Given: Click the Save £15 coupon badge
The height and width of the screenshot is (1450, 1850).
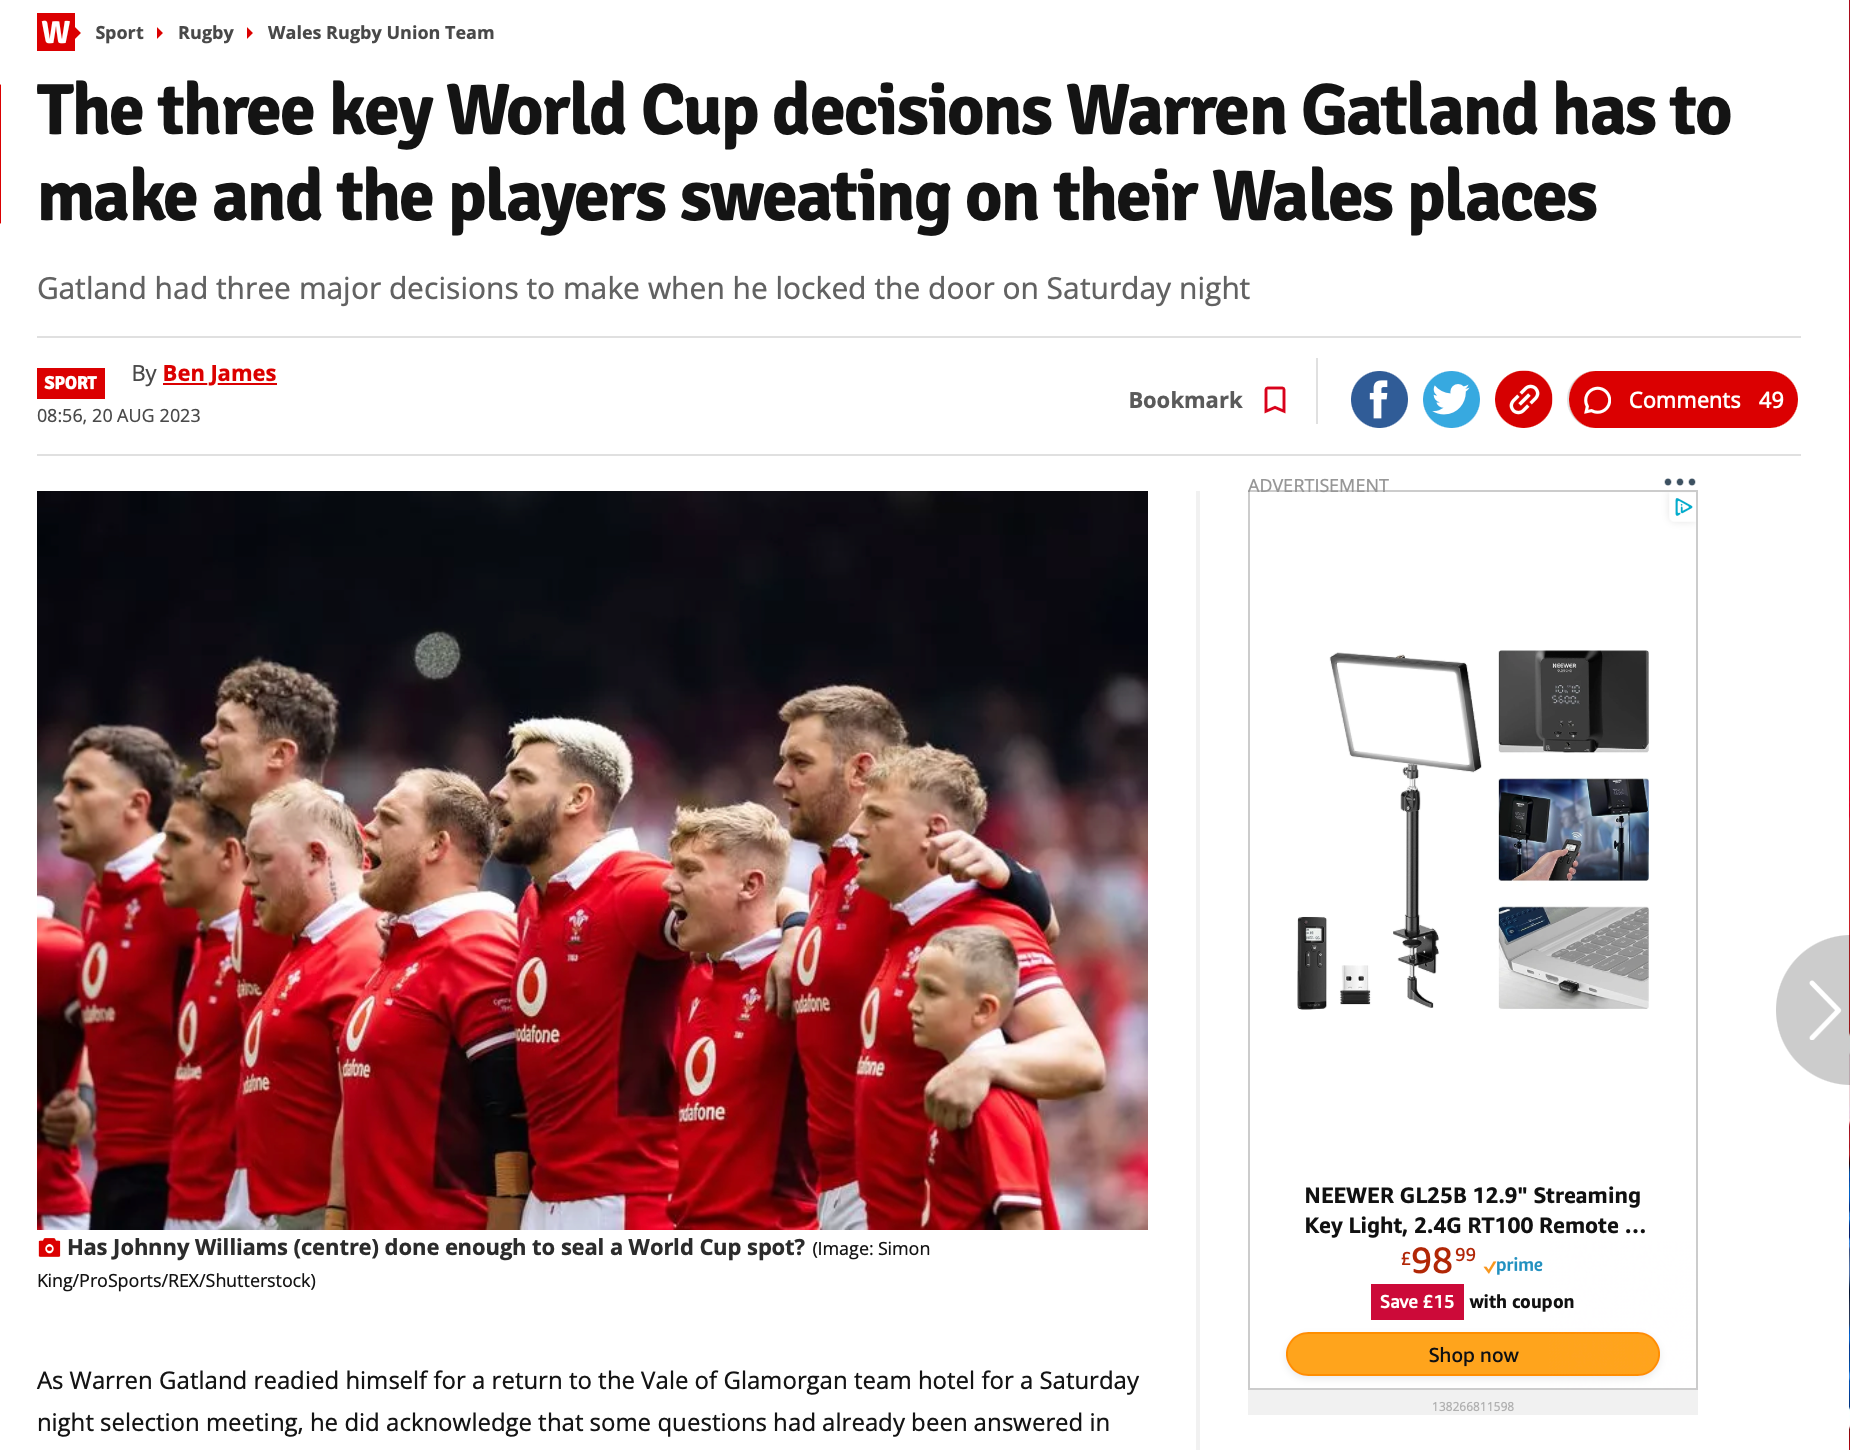Looking at the screenshot, I should point(1417,1301).
